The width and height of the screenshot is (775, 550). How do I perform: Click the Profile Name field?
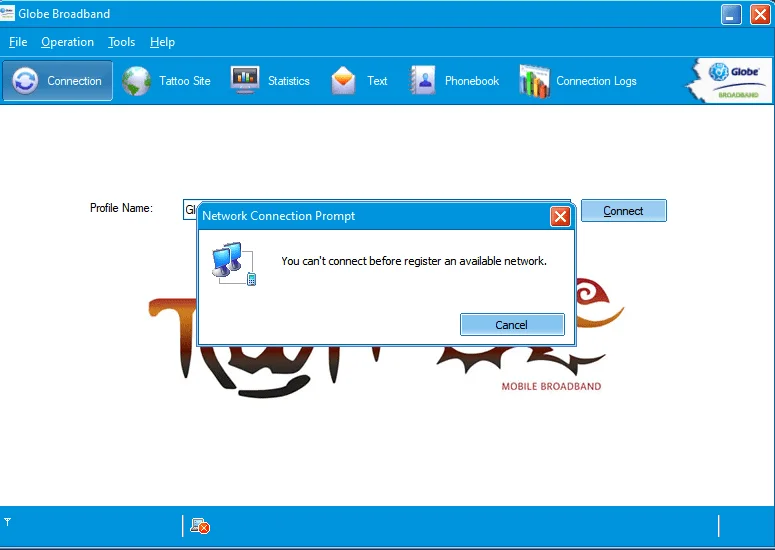[x=377, y=210]
